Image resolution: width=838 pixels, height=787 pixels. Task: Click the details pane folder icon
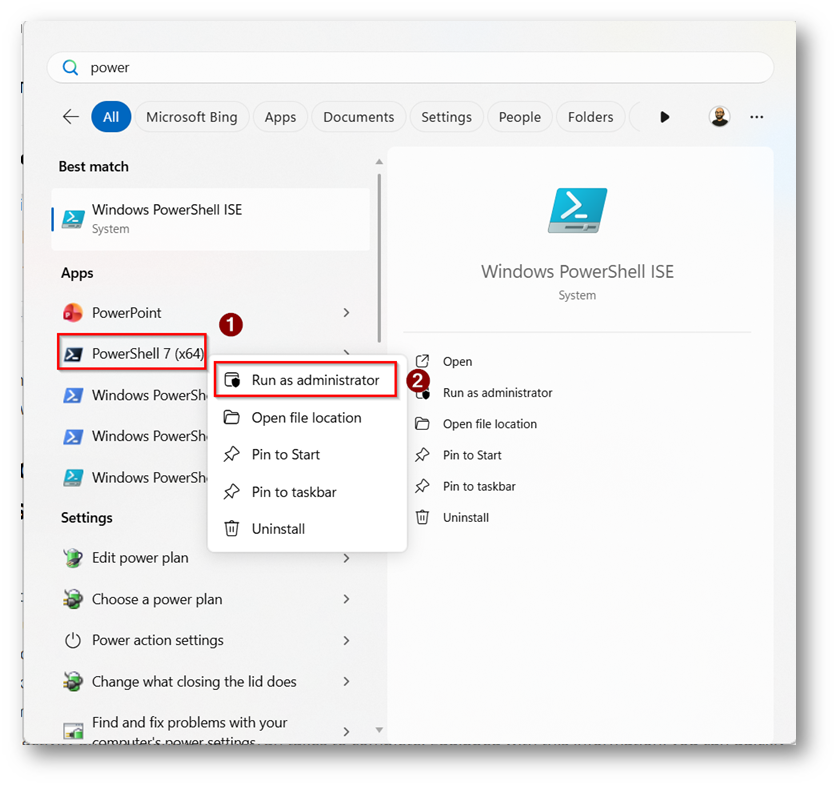click(422, 424)
